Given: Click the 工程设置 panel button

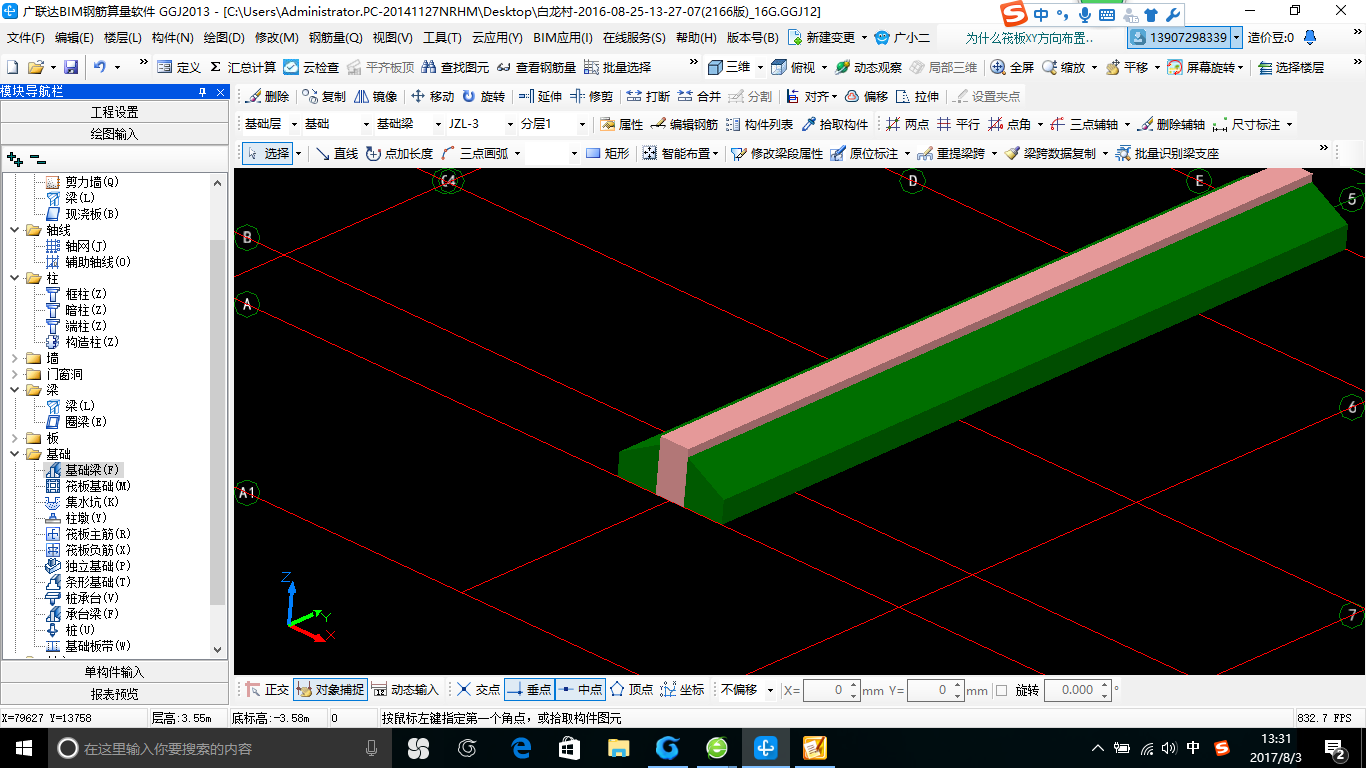Looking at the screenshot, I should click(114, 112).
